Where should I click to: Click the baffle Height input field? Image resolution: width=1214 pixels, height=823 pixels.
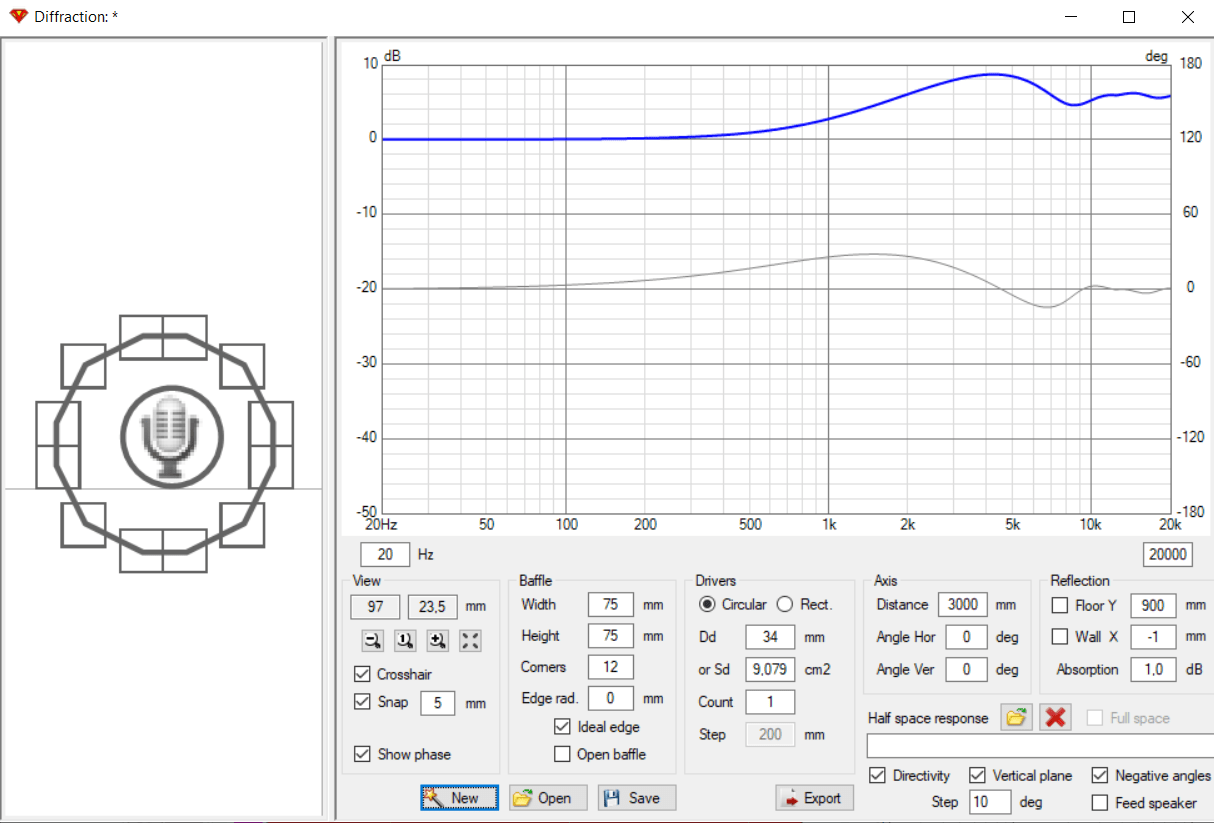pos(611,635)
